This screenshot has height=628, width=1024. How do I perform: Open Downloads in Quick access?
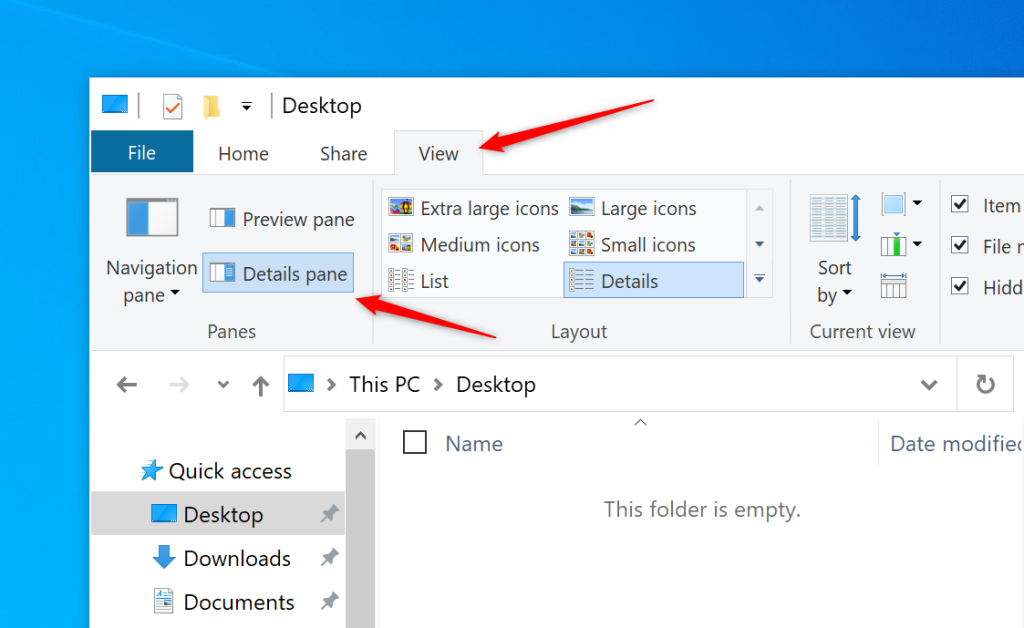(x=236, y=559)
